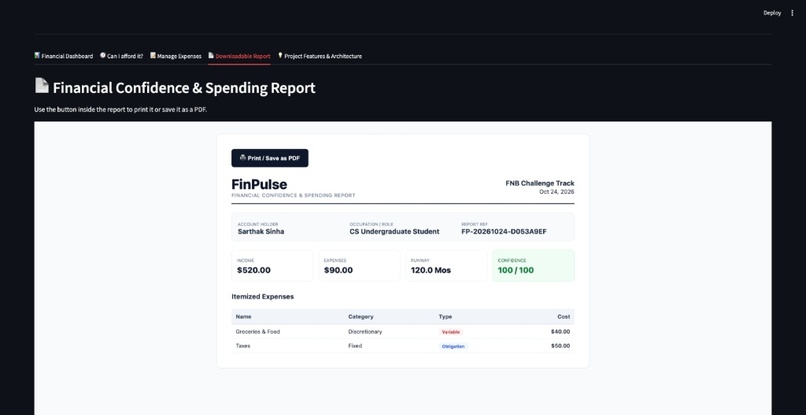Click the print instruction text below heading
This screenshot has width=806, height=415.
(120, 110)
